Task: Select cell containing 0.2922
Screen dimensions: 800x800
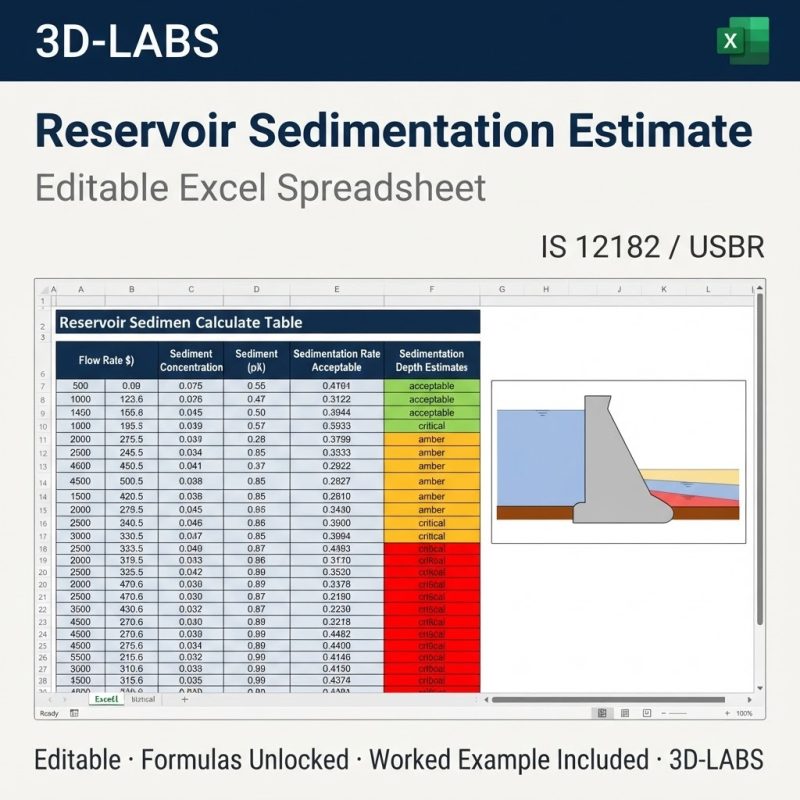Action: (x=337, y=466)
